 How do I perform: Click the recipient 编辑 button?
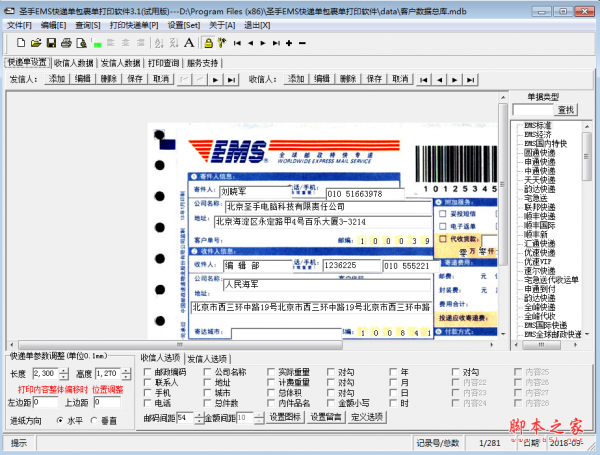point(322,79)
